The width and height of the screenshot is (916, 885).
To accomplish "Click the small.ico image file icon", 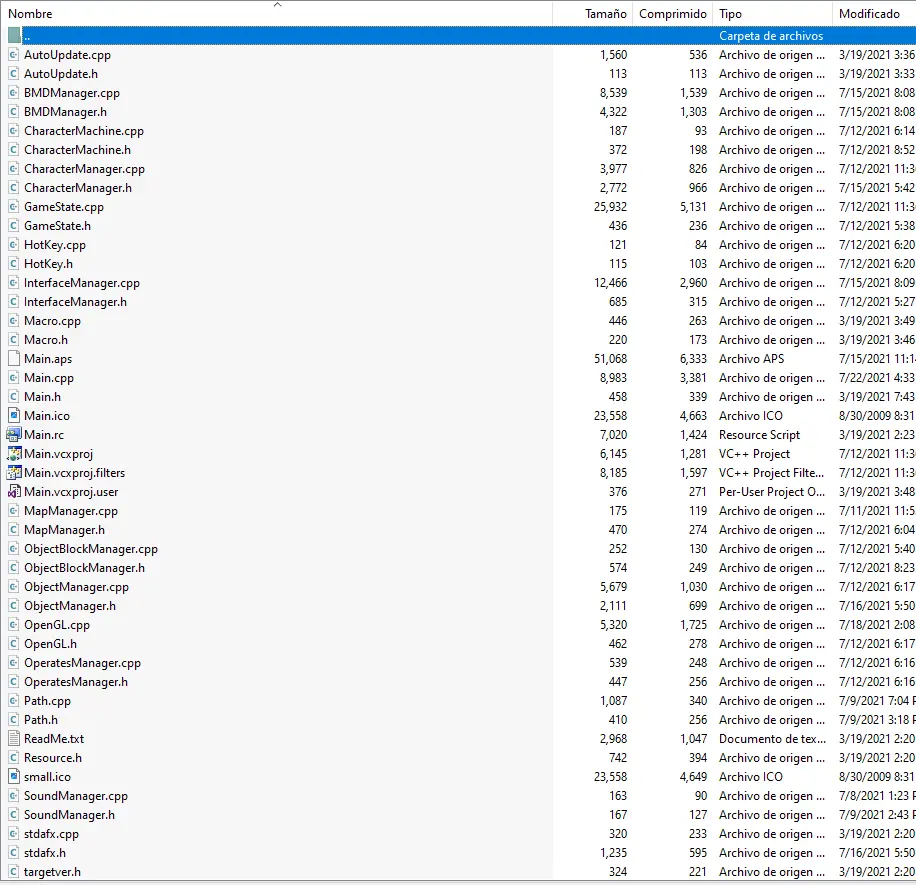I will pyautogui.click(x=14, y=776).
